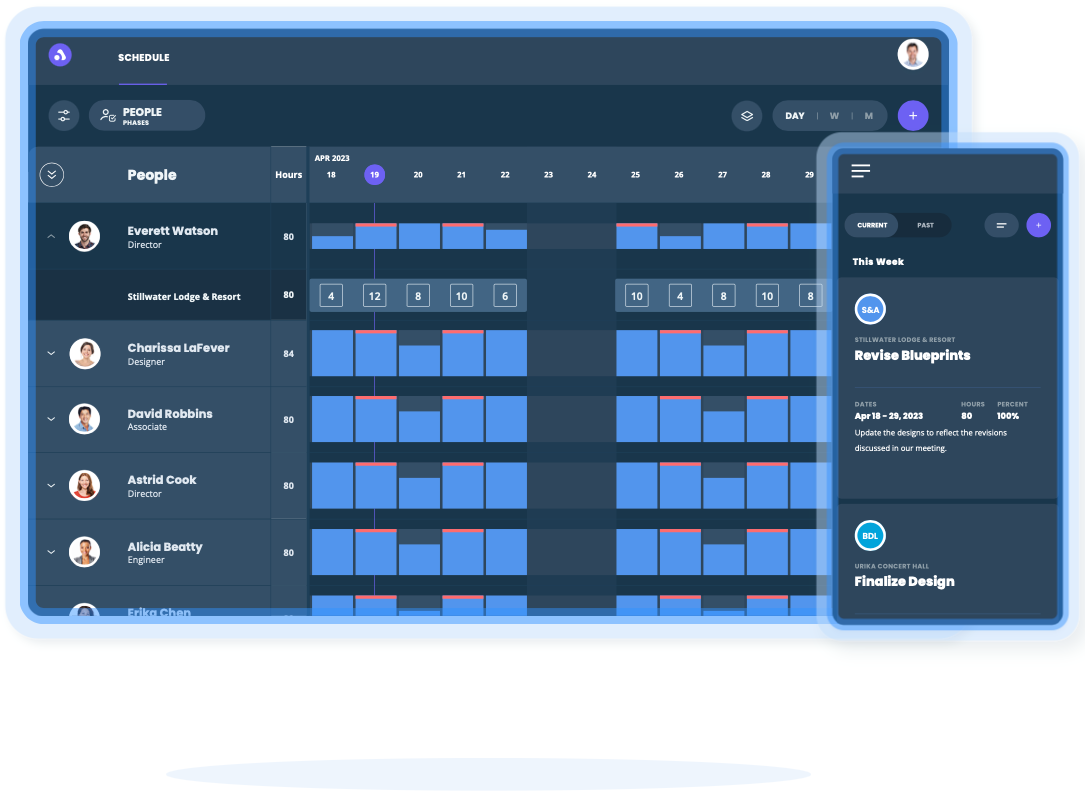1085x799 pixels.
Task: Select the S&A project badge
Action: [870, 310]
